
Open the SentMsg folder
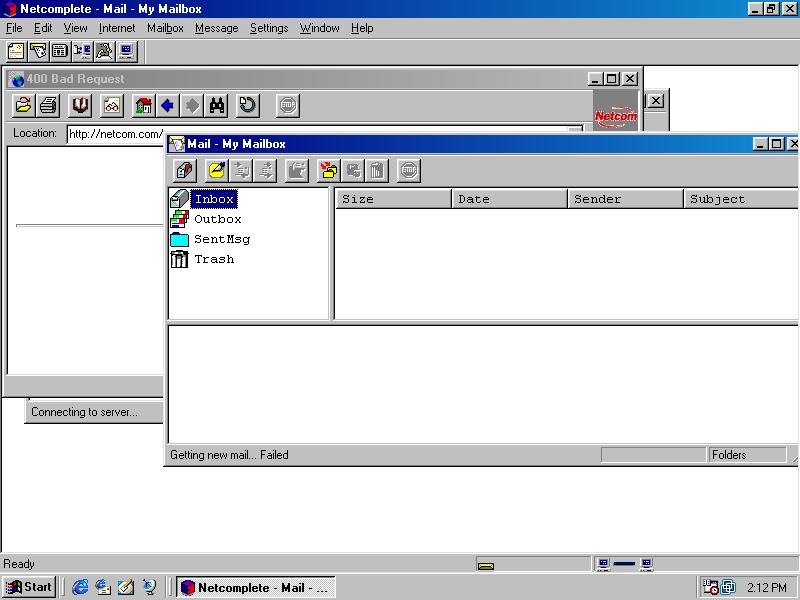tap(221, 239)
